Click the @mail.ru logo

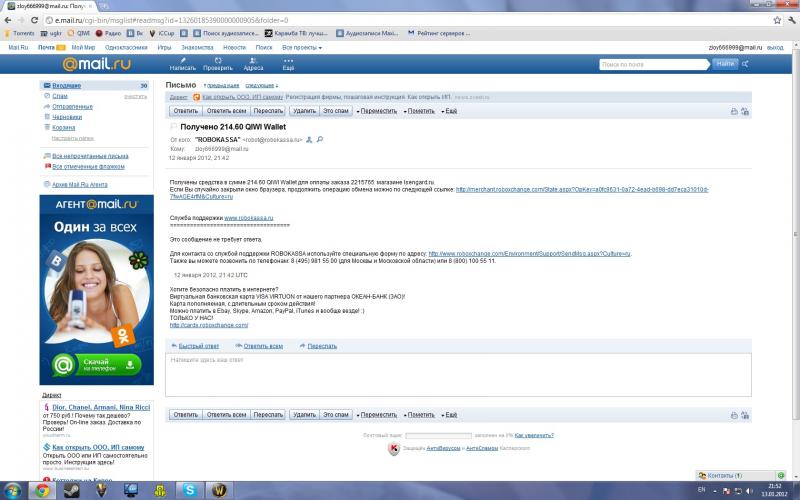coord(96,64)
